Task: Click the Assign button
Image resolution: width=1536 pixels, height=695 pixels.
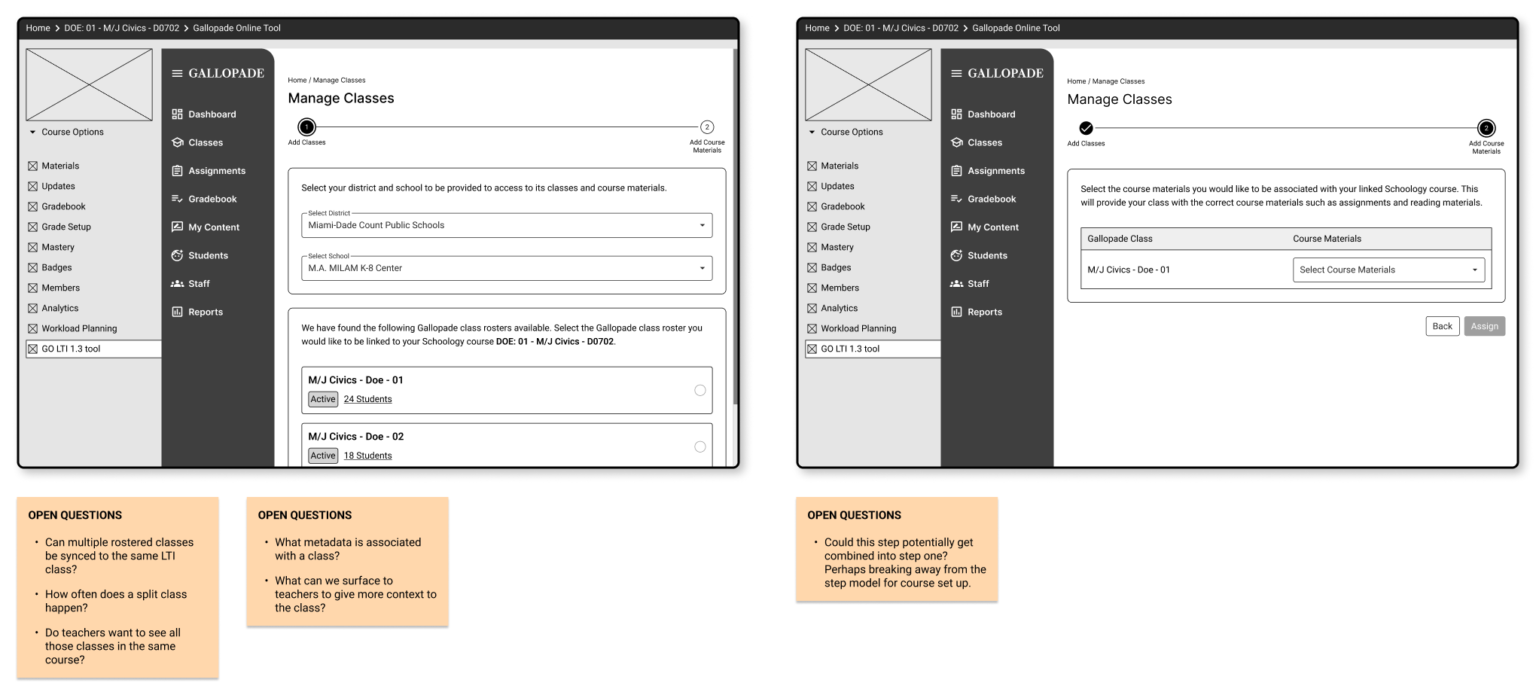Action: [1484, 326]
